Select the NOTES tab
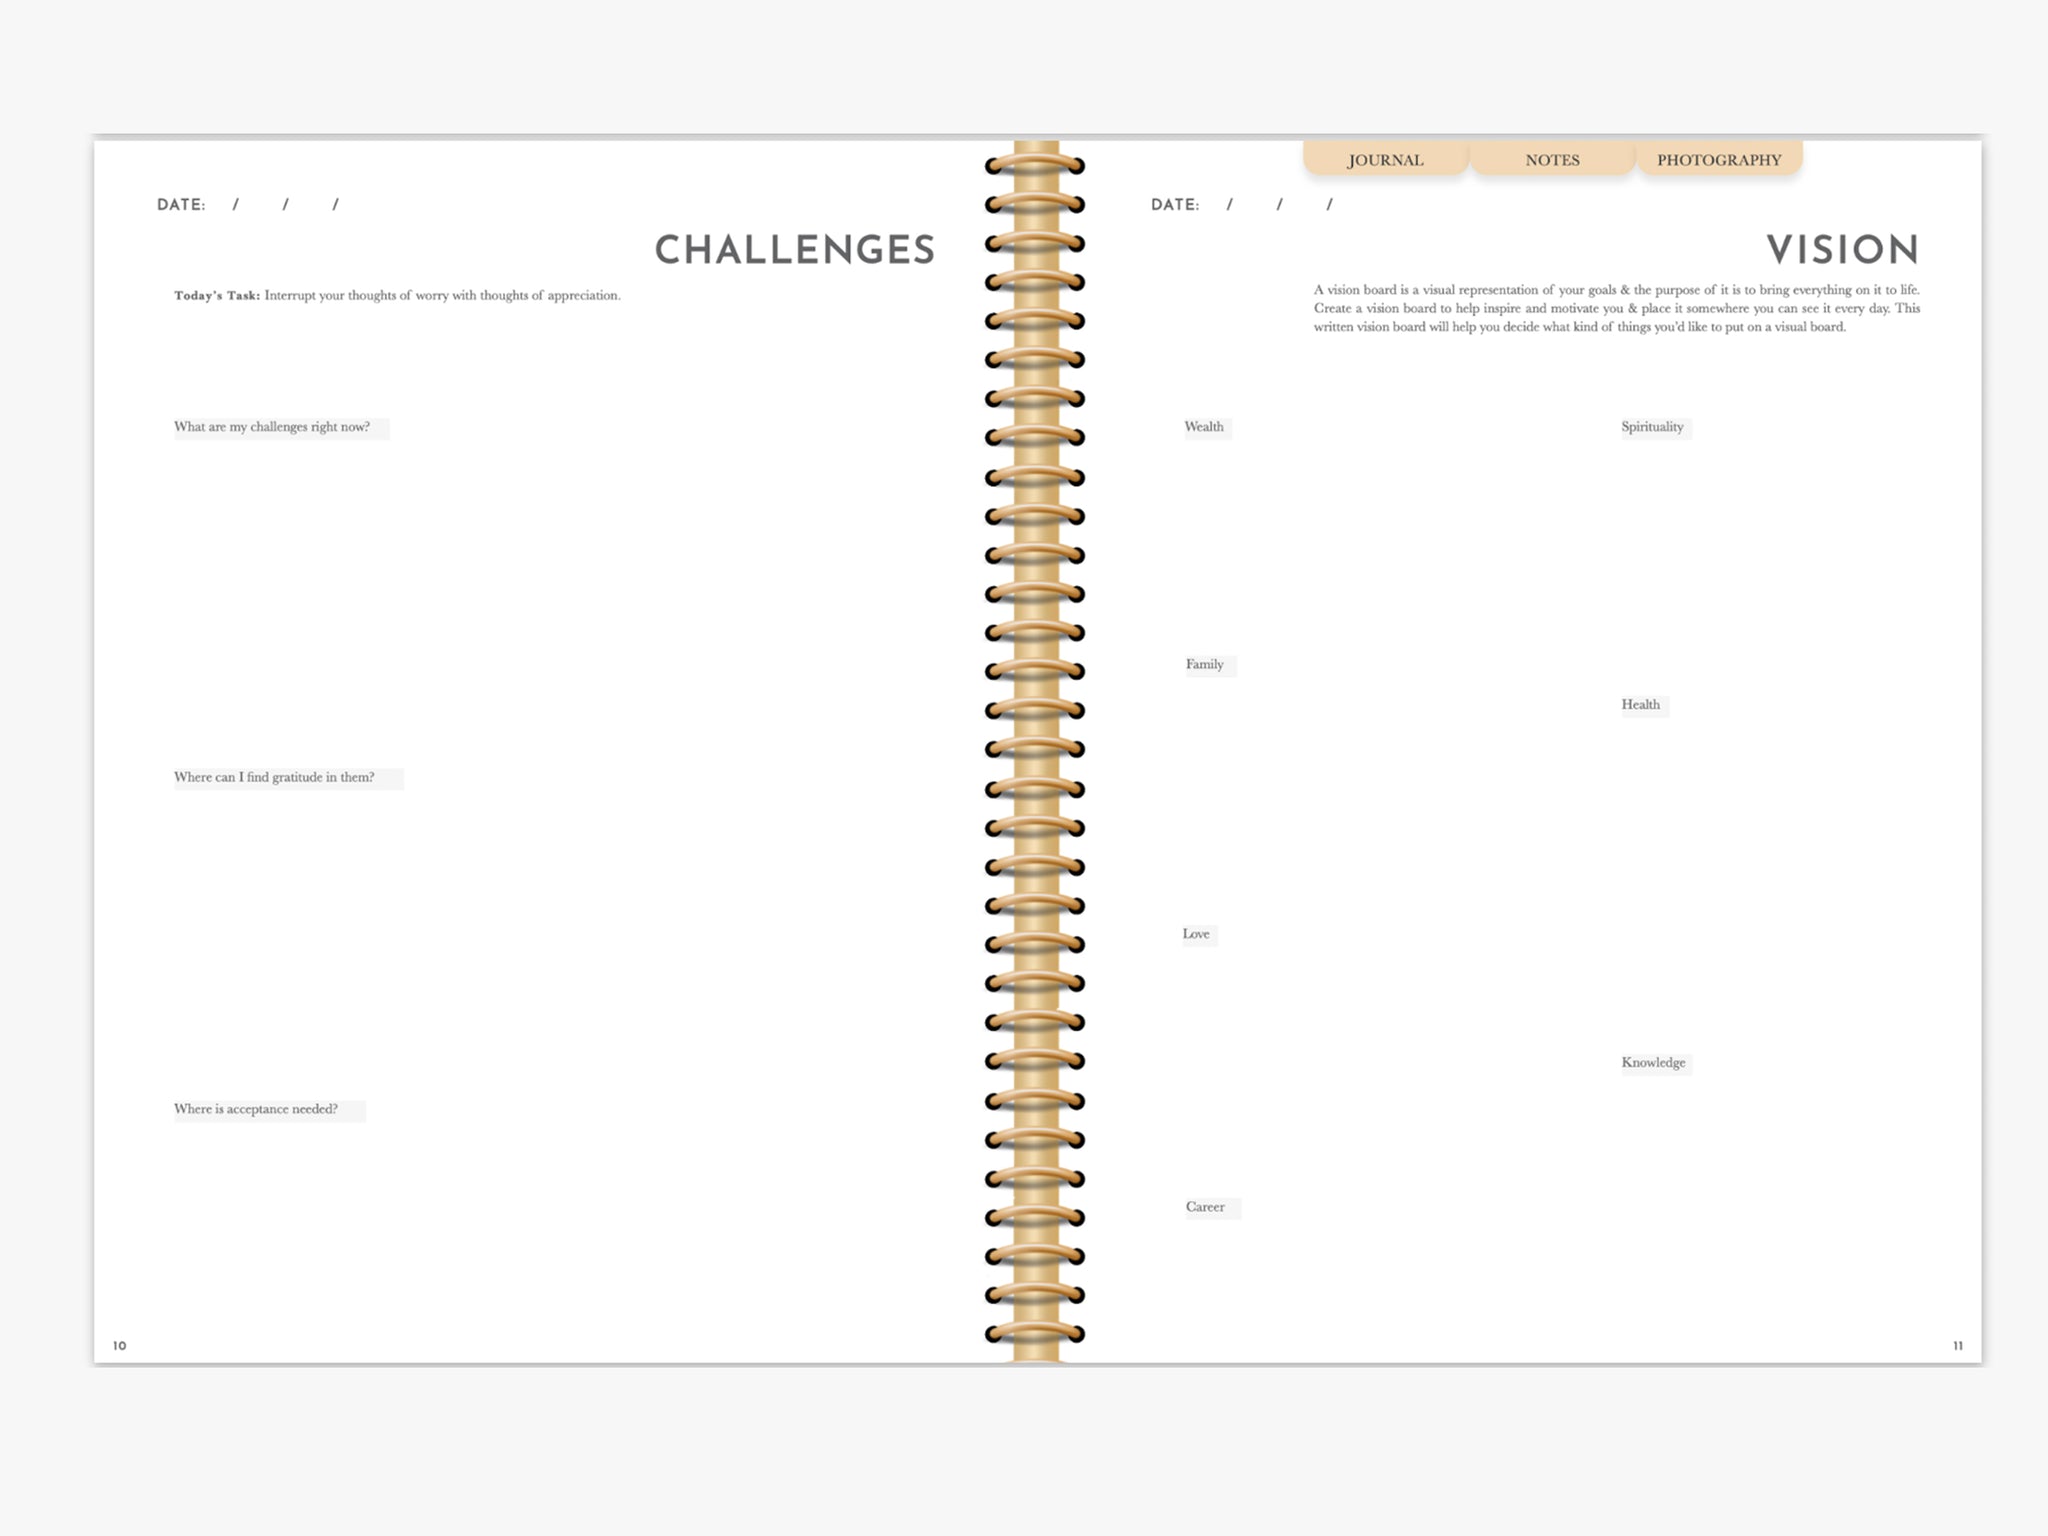 [1551, 158]
